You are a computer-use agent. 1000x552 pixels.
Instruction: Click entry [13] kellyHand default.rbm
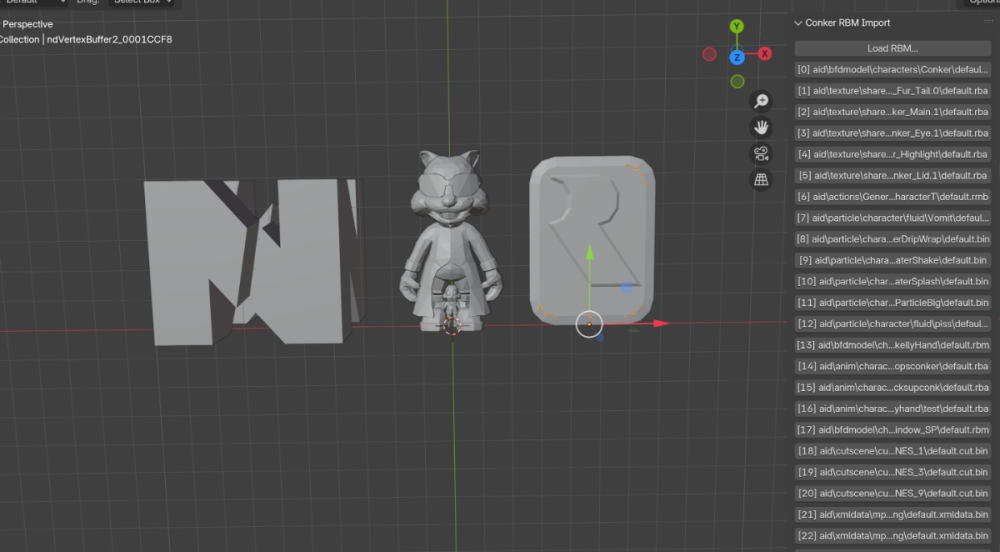[892, 345]
